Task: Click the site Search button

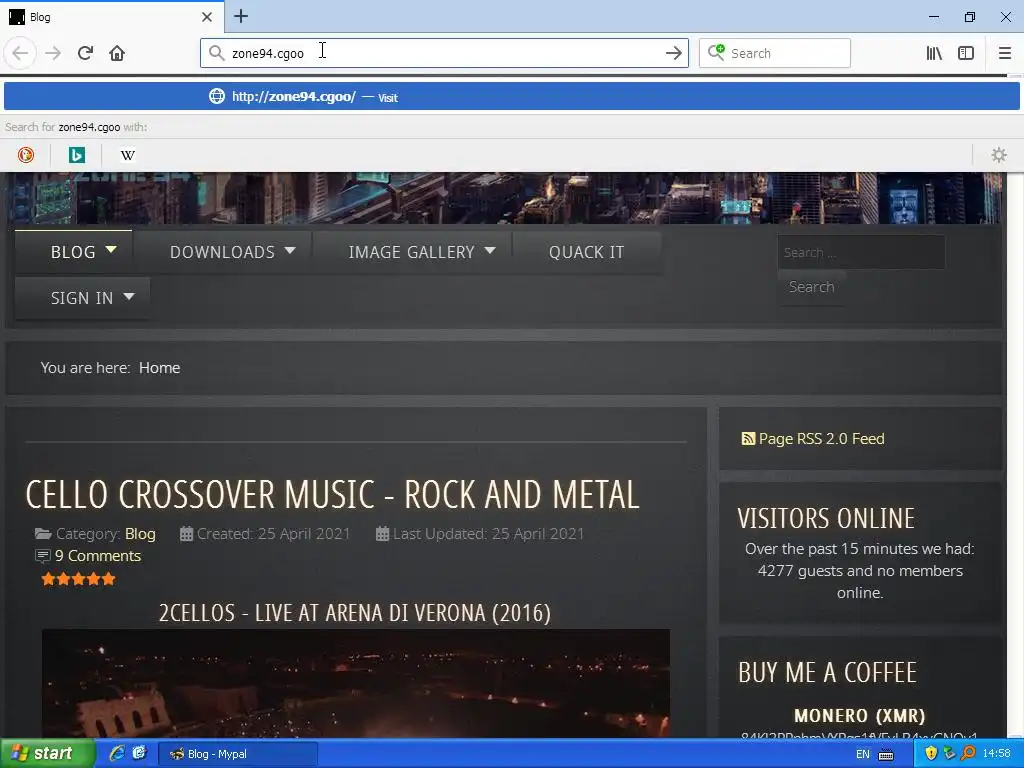Action: 812,287
